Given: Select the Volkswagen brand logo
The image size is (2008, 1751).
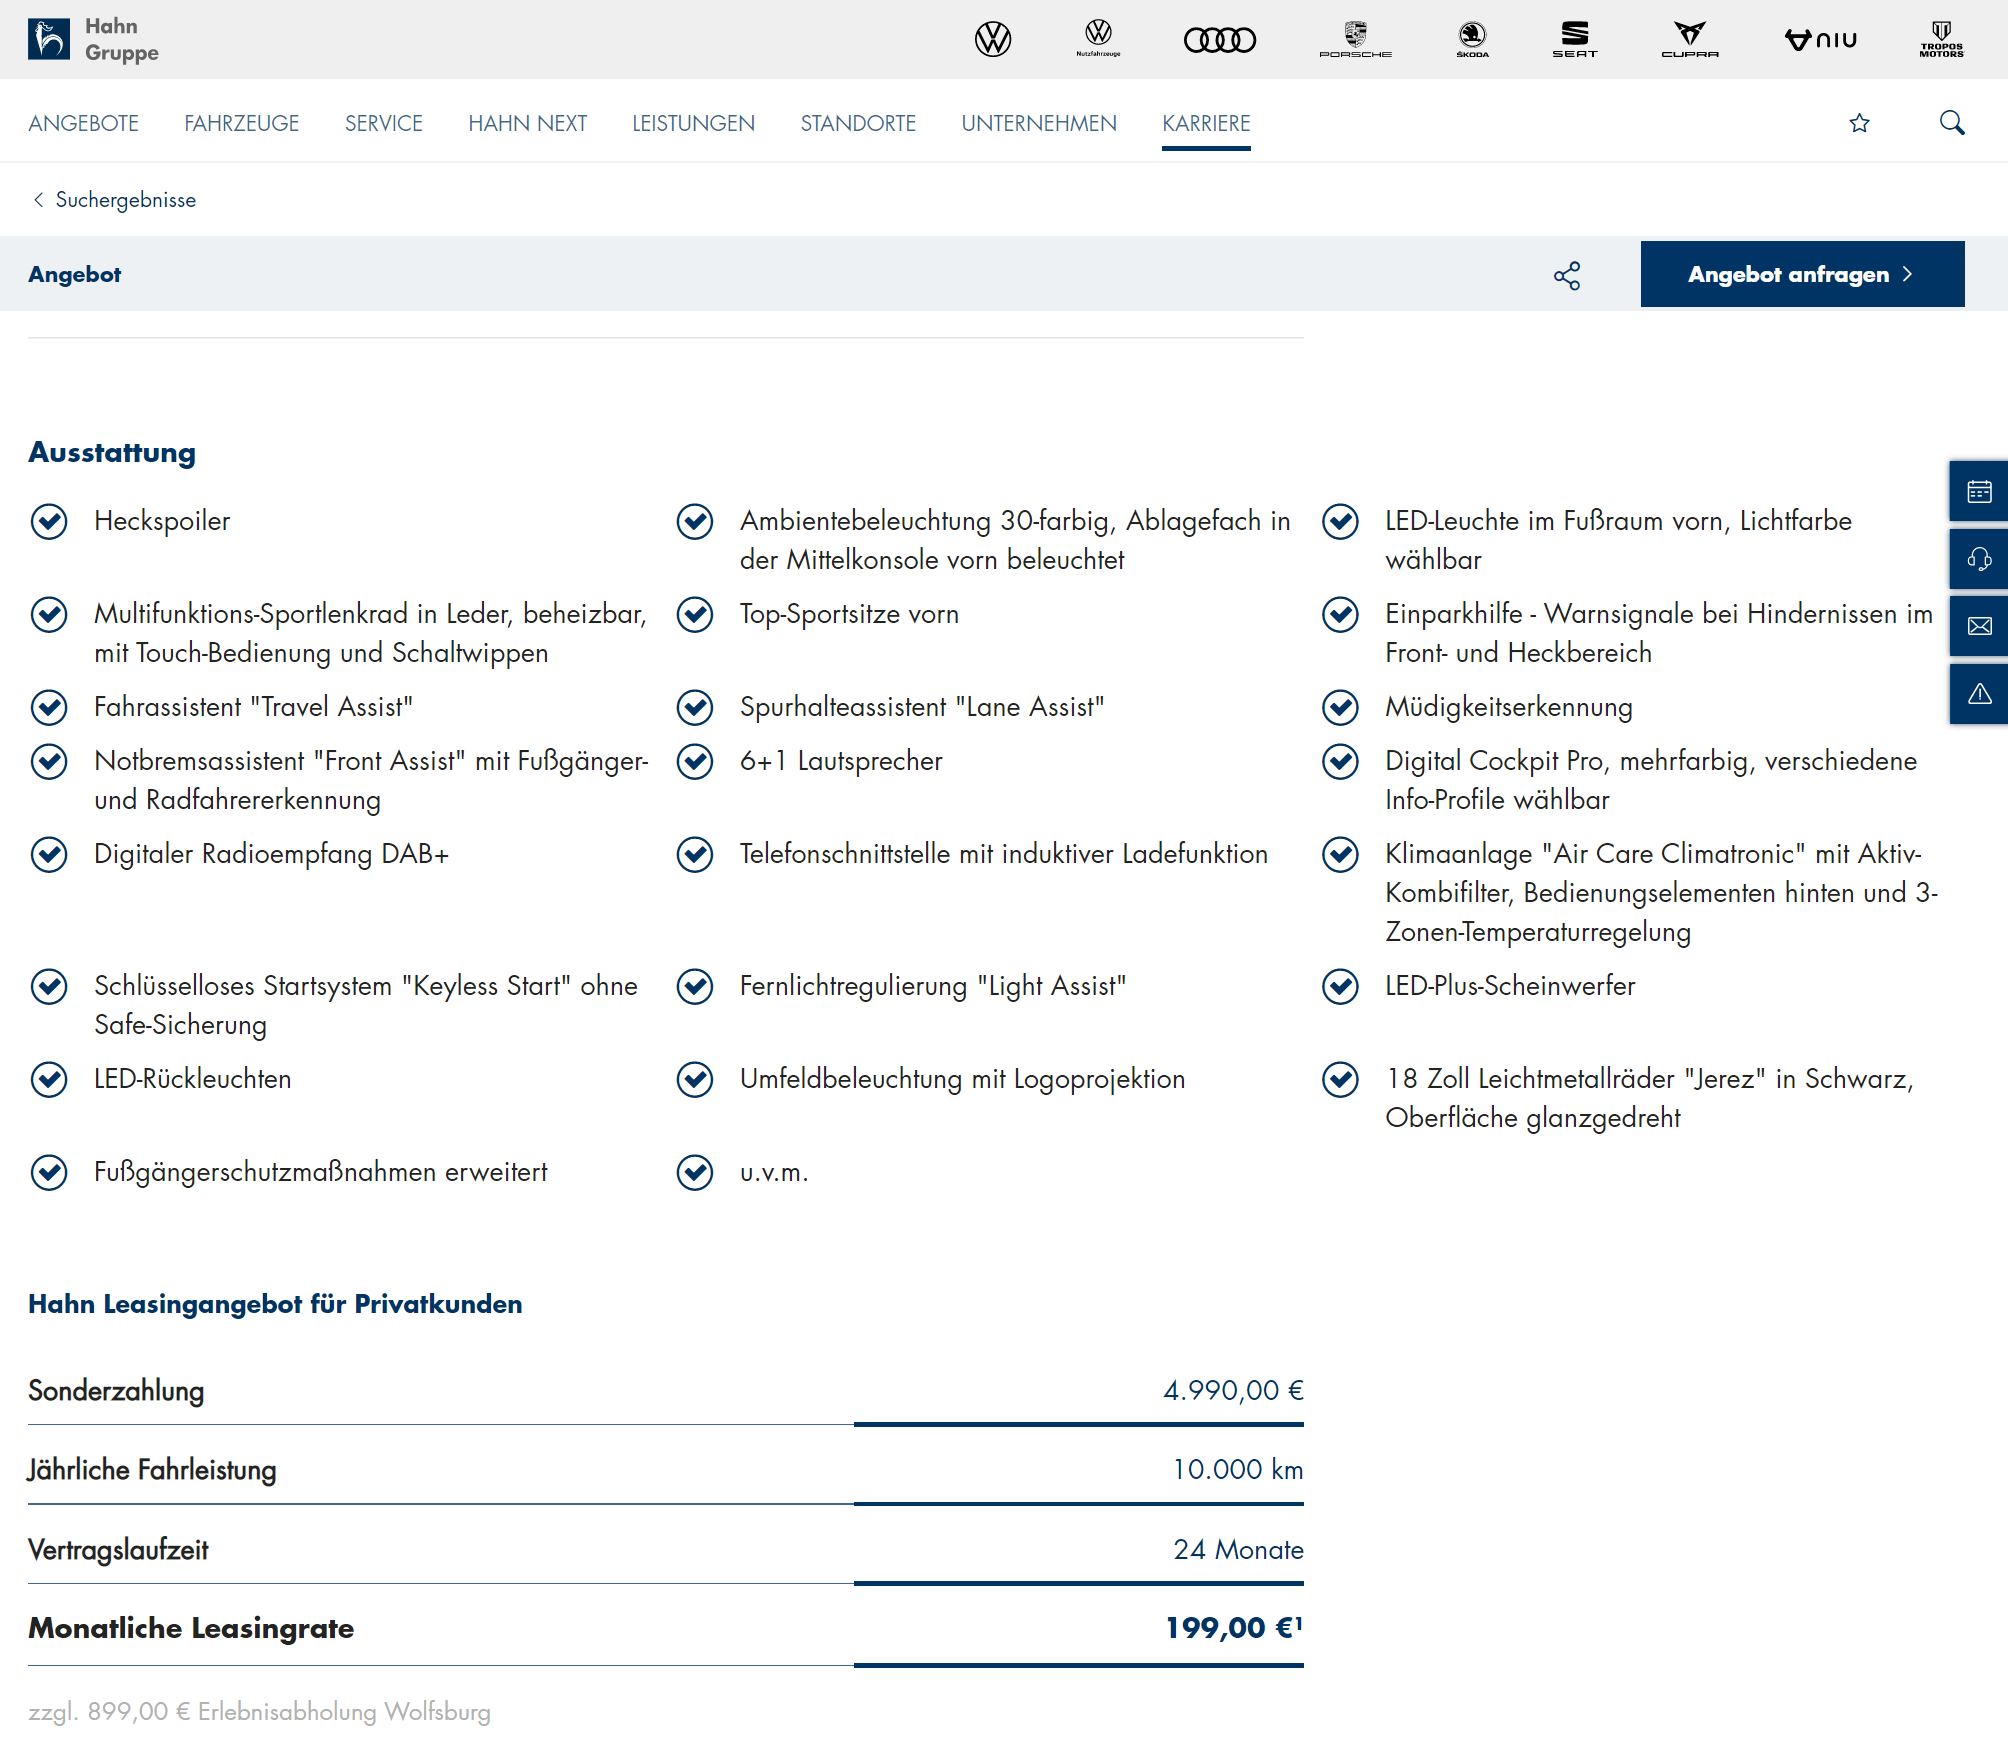Looking at the screenshot, I should tap(993, 39).
